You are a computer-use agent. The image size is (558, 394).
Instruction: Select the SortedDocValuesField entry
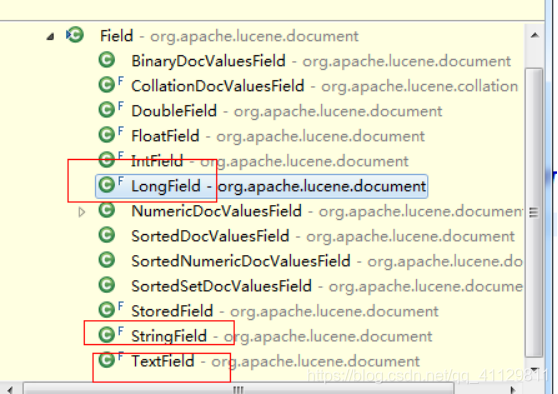[323, 236]
